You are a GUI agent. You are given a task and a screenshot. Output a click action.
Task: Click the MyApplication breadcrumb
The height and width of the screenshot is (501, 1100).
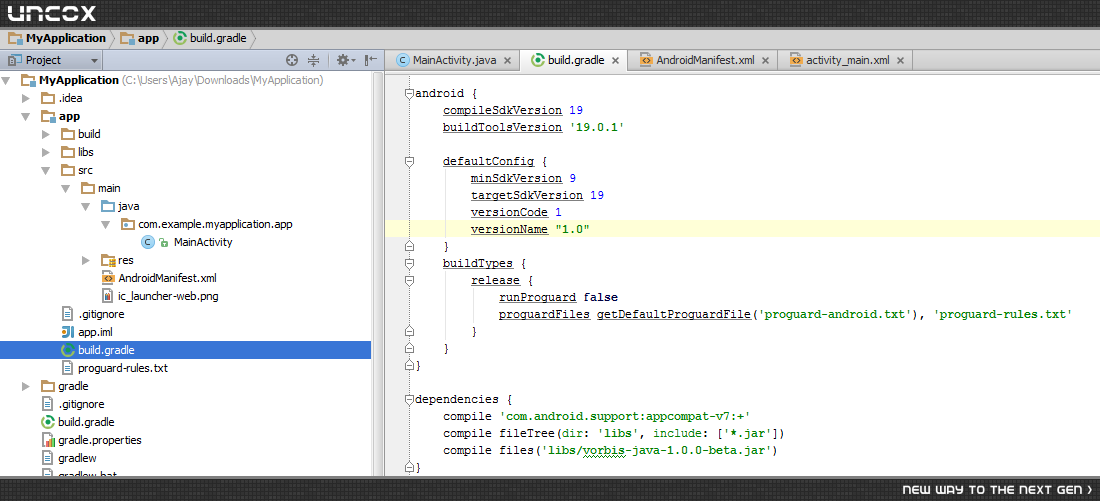57,39
